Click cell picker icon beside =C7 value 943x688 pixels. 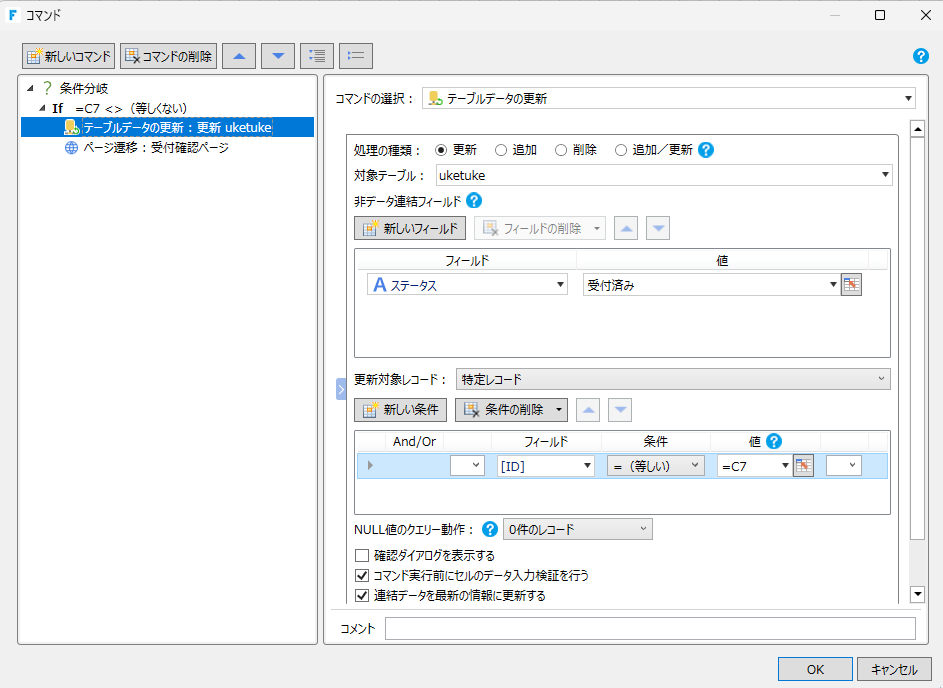point(803,465)
